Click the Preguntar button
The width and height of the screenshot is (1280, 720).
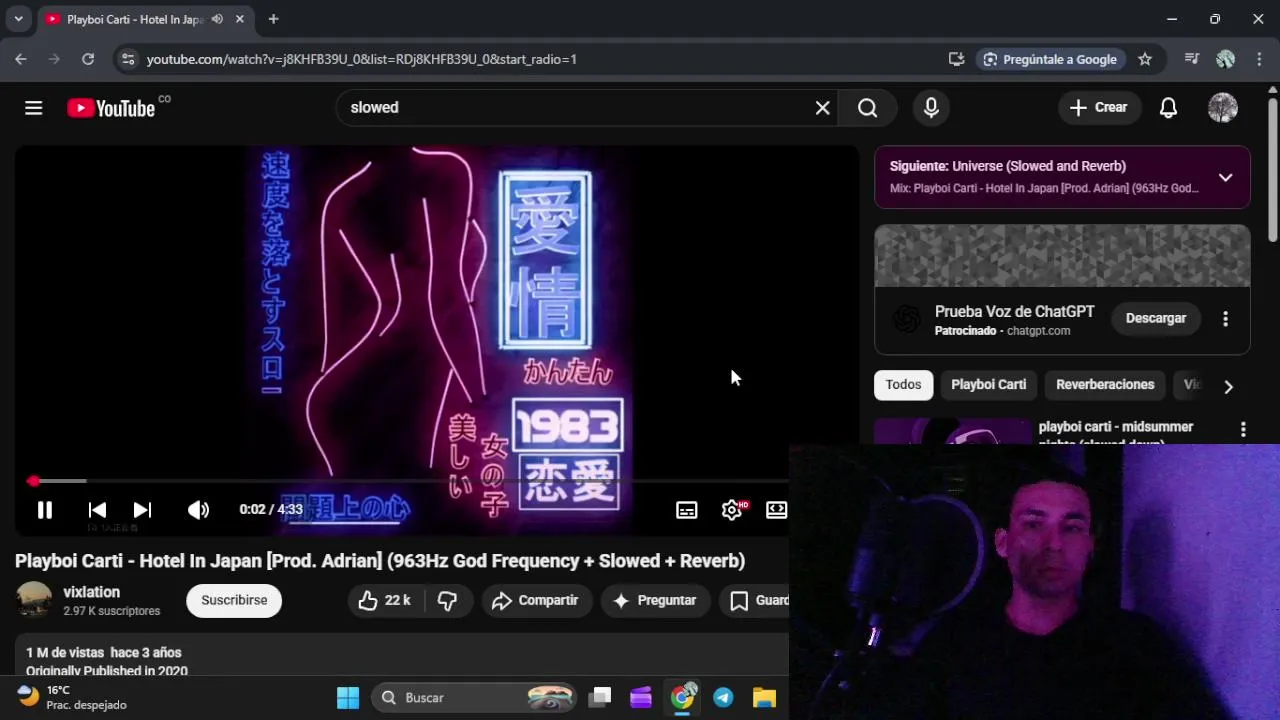coord(655,600)
